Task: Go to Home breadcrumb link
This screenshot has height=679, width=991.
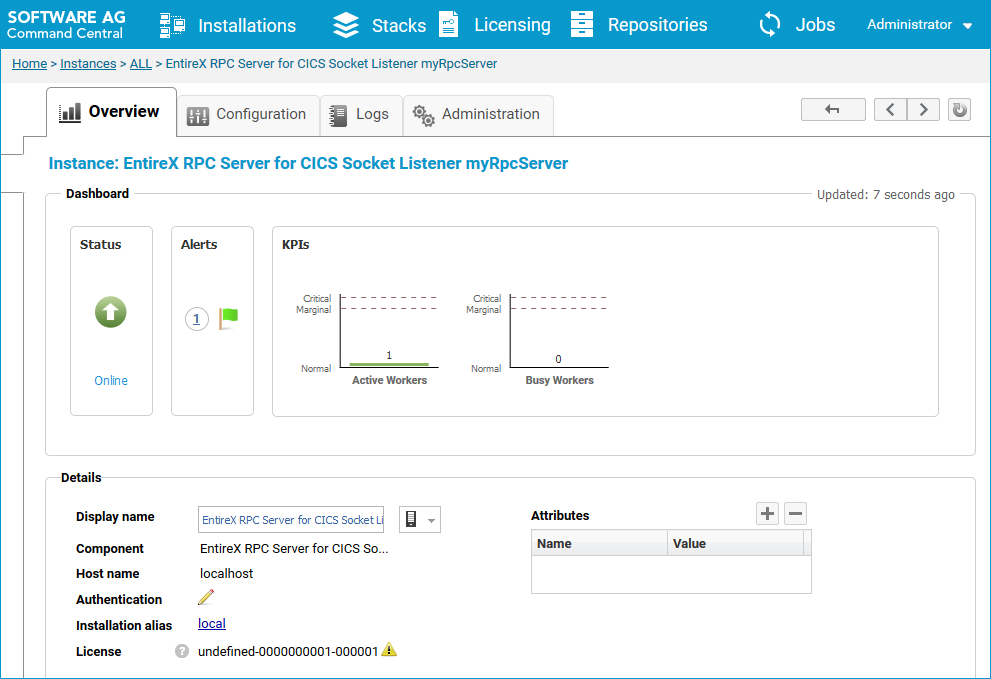Action: point(30,64)
